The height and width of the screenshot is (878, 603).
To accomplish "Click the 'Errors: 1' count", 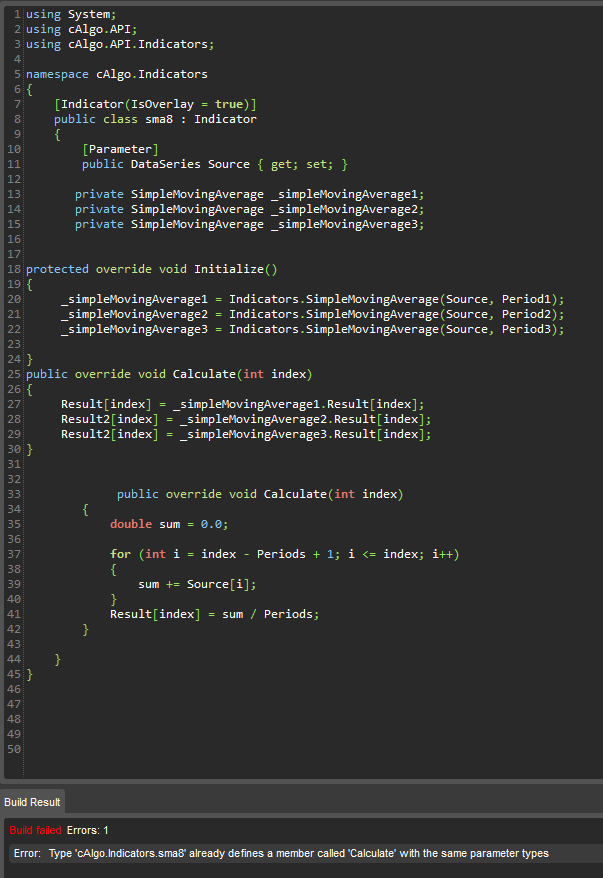I will pyautogui.click(x=87, y=830).
